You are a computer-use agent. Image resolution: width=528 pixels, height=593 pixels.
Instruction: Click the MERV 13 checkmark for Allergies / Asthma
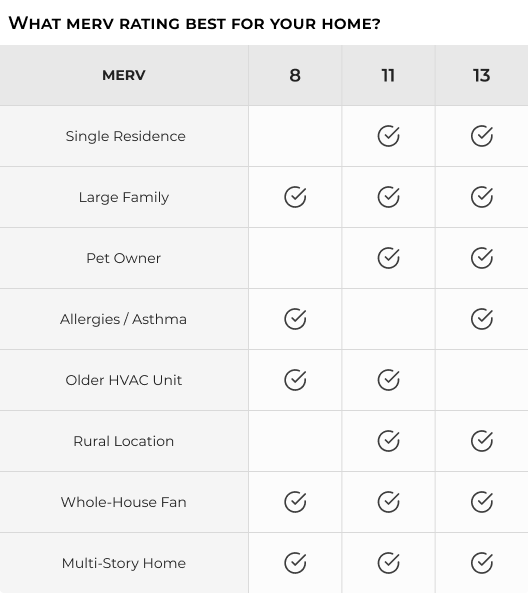[x=482, y=319]
